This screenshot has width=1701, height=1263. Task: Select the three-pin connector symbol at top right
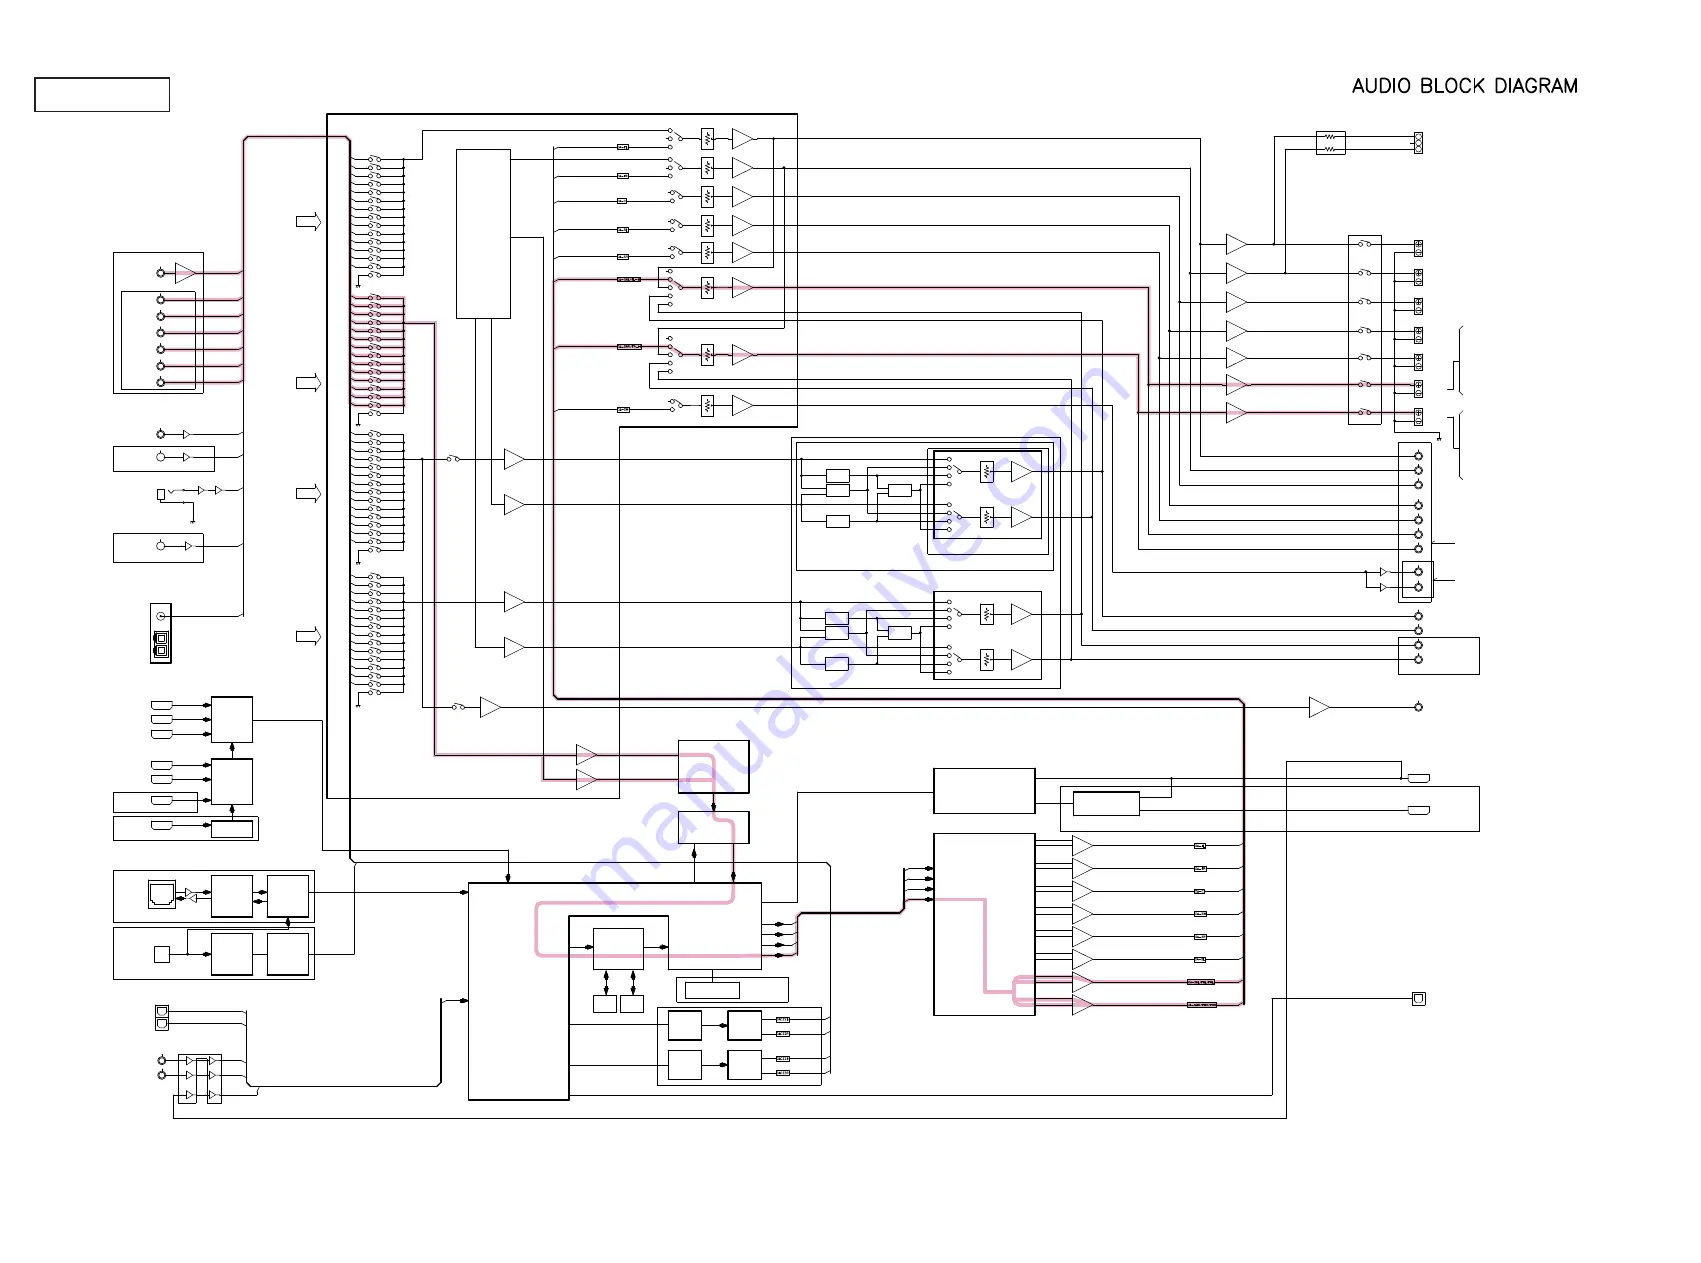(1418, 143)
